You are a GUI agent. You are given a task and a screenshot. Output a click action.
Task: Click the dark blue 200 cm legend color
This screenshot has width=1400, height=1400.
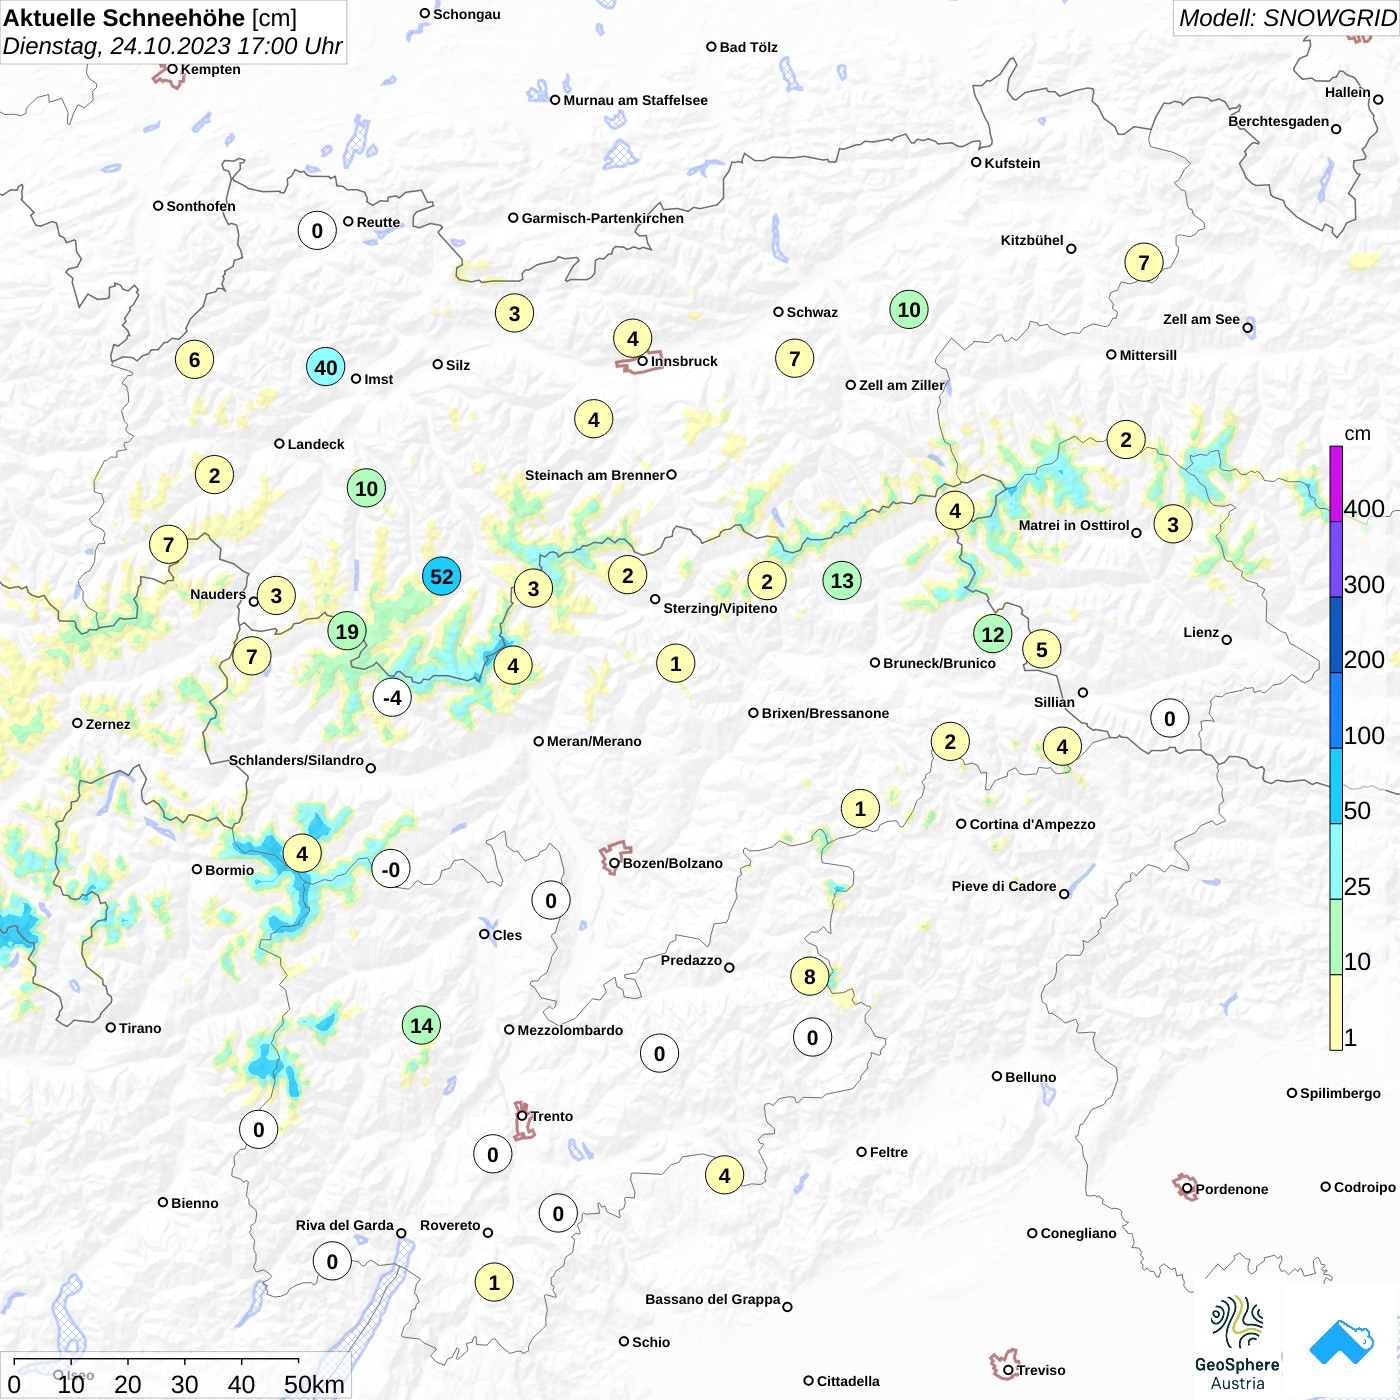click(1336, 635)
